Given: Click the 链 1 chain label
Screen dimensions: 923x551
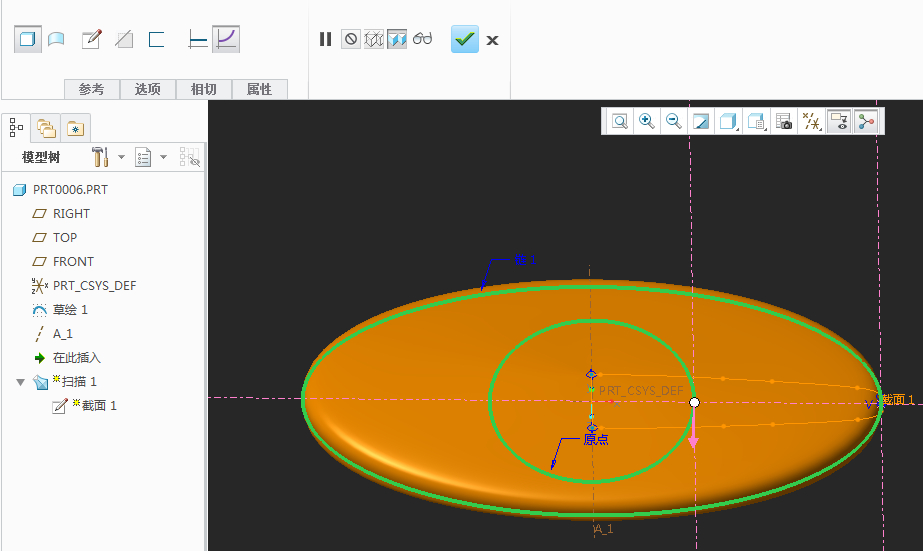Looking at the screenshot, I should (x=525, y=260).
